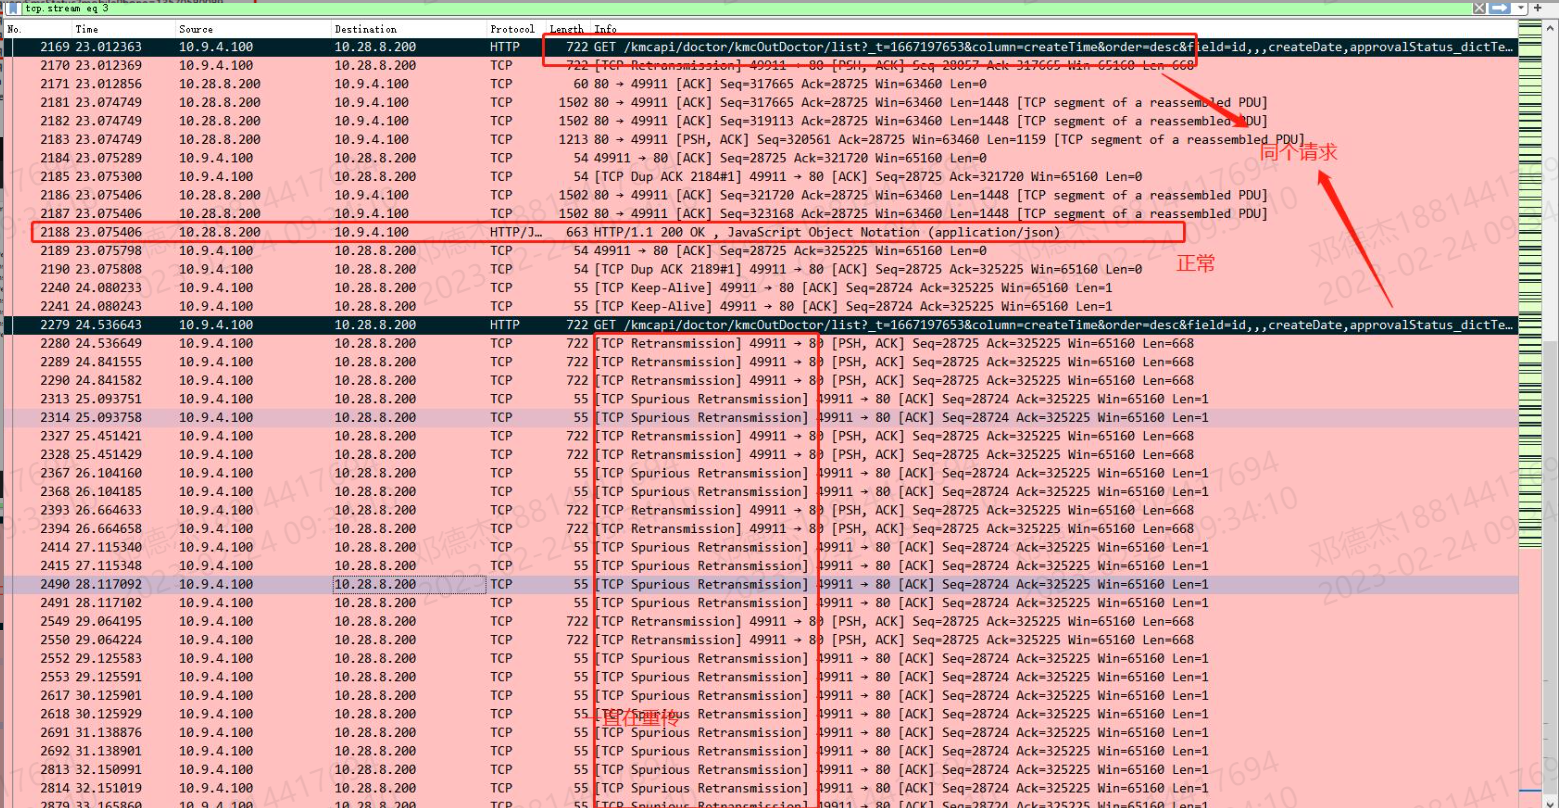The image size is (1559, 808).
Task: Select packet 2617 Spurious Retransmission row
Action: [760, 695]
